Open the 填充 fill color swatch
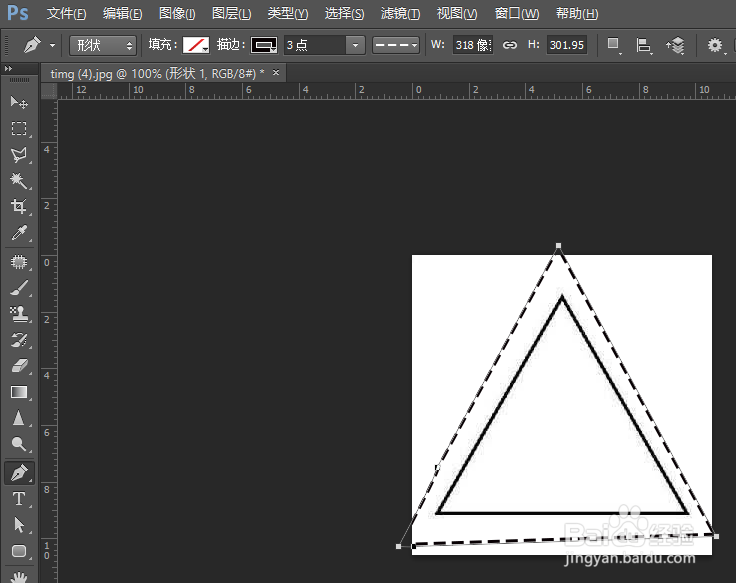Screen dimensions: 736x583 click(196, 46)
